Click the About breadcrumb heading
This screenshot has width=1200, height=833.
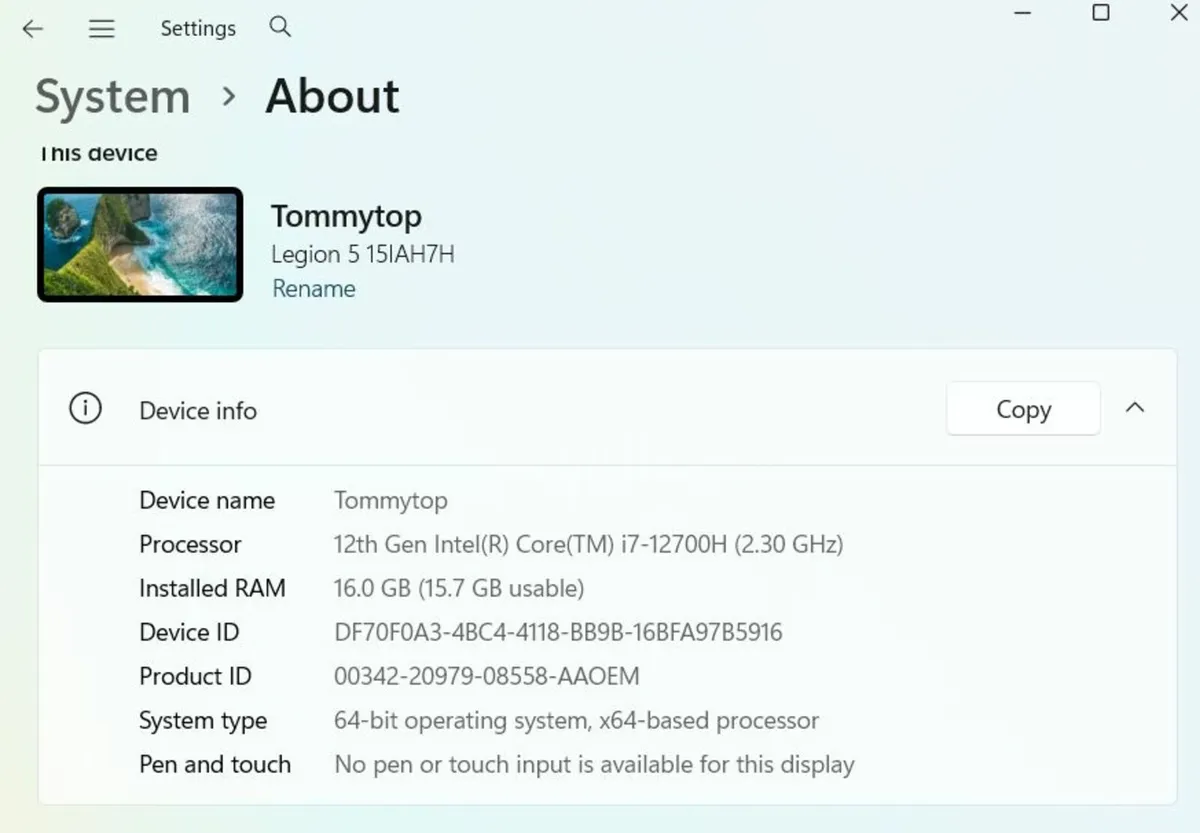coord(332,97)
